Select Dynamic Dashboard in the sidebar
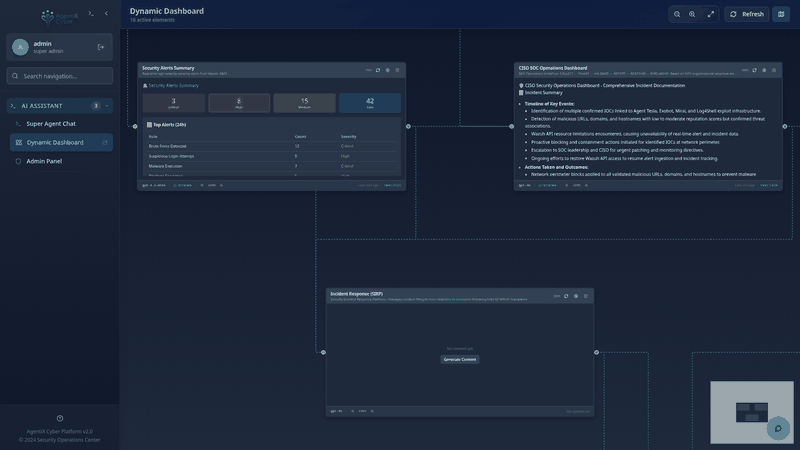The width and height of the screenshot is (800, 450). pos(61,142)
